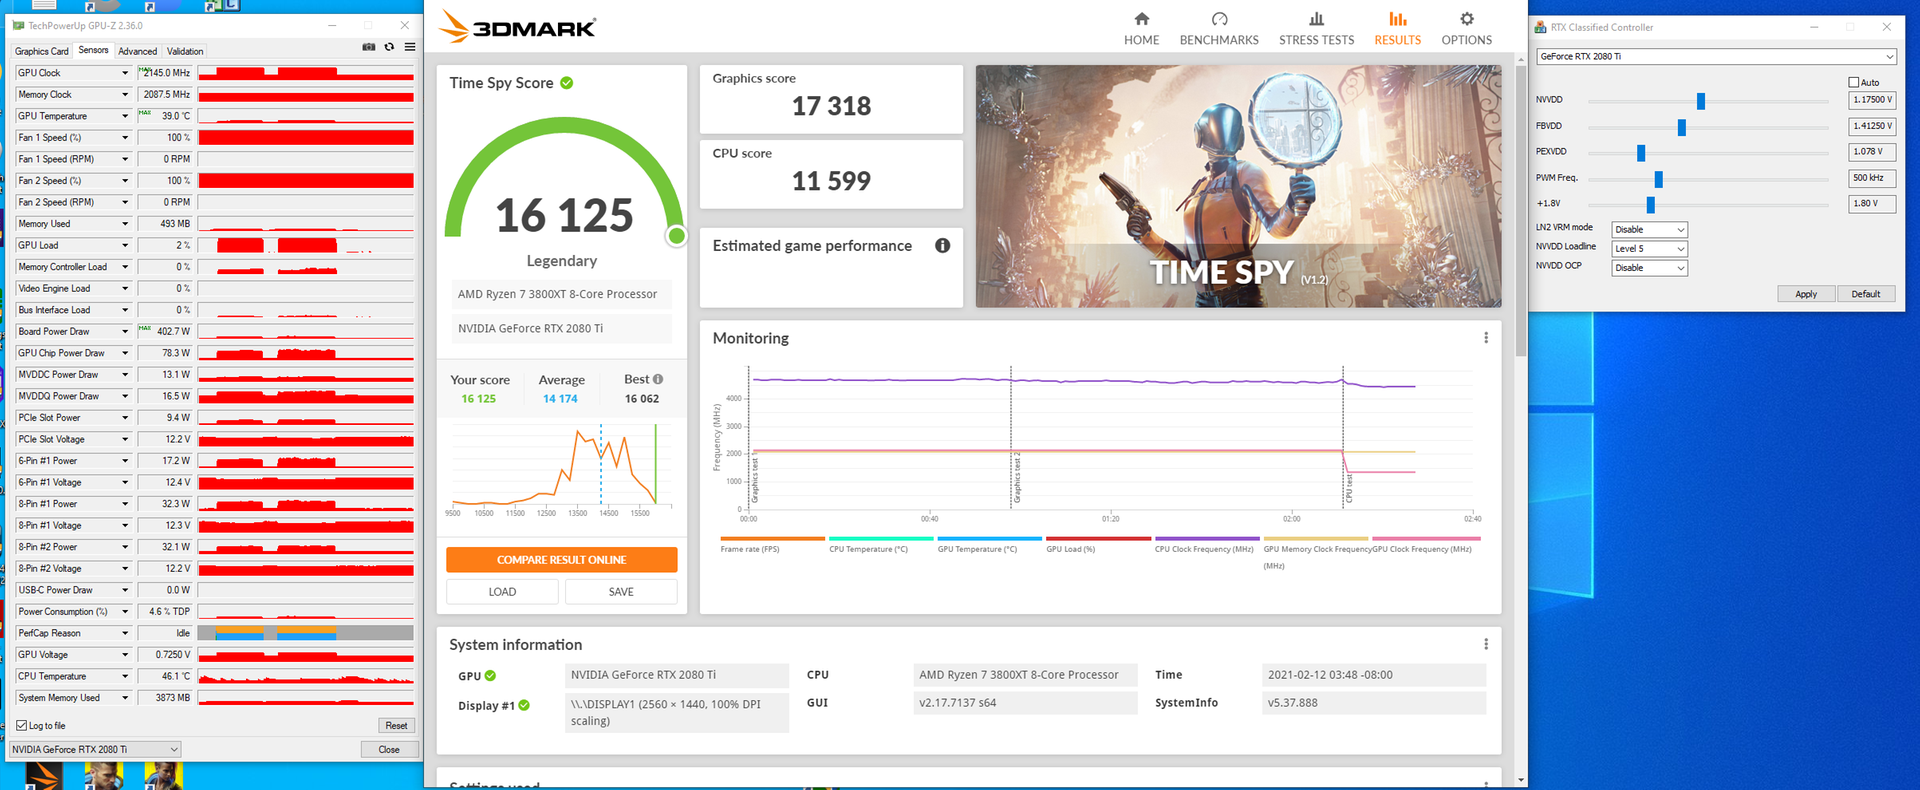Switch to the Advanced tab
The height and width of the screenshot is (790, 1920).
(x=137, y=51)
